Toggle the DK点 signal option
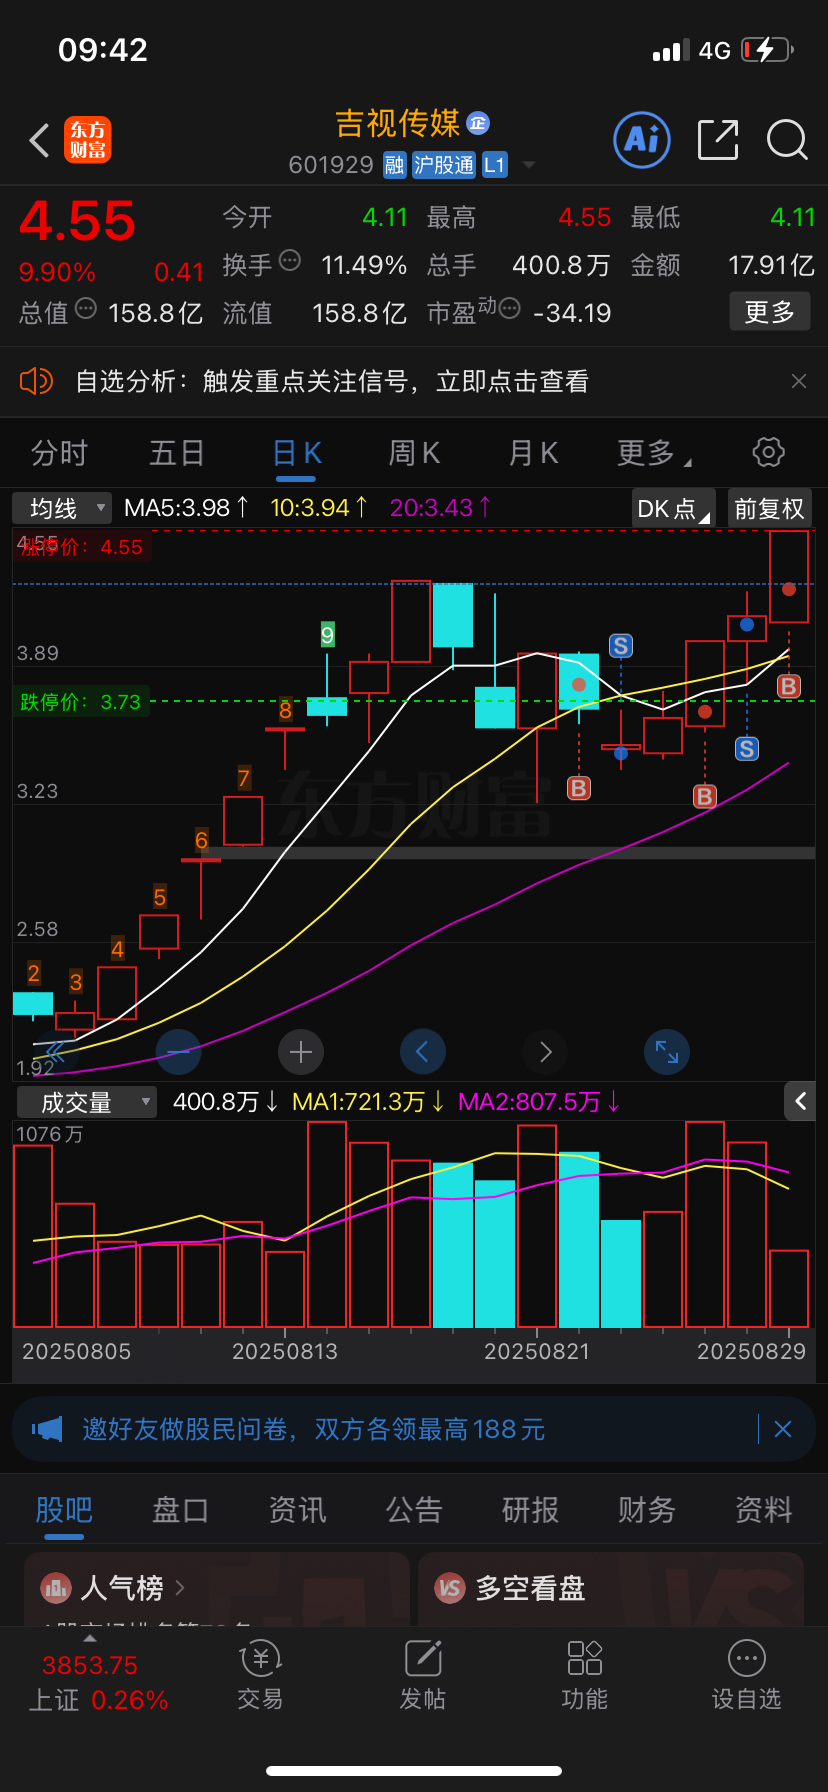Screen dimensions: 828x1792 [x=674, y=508]
